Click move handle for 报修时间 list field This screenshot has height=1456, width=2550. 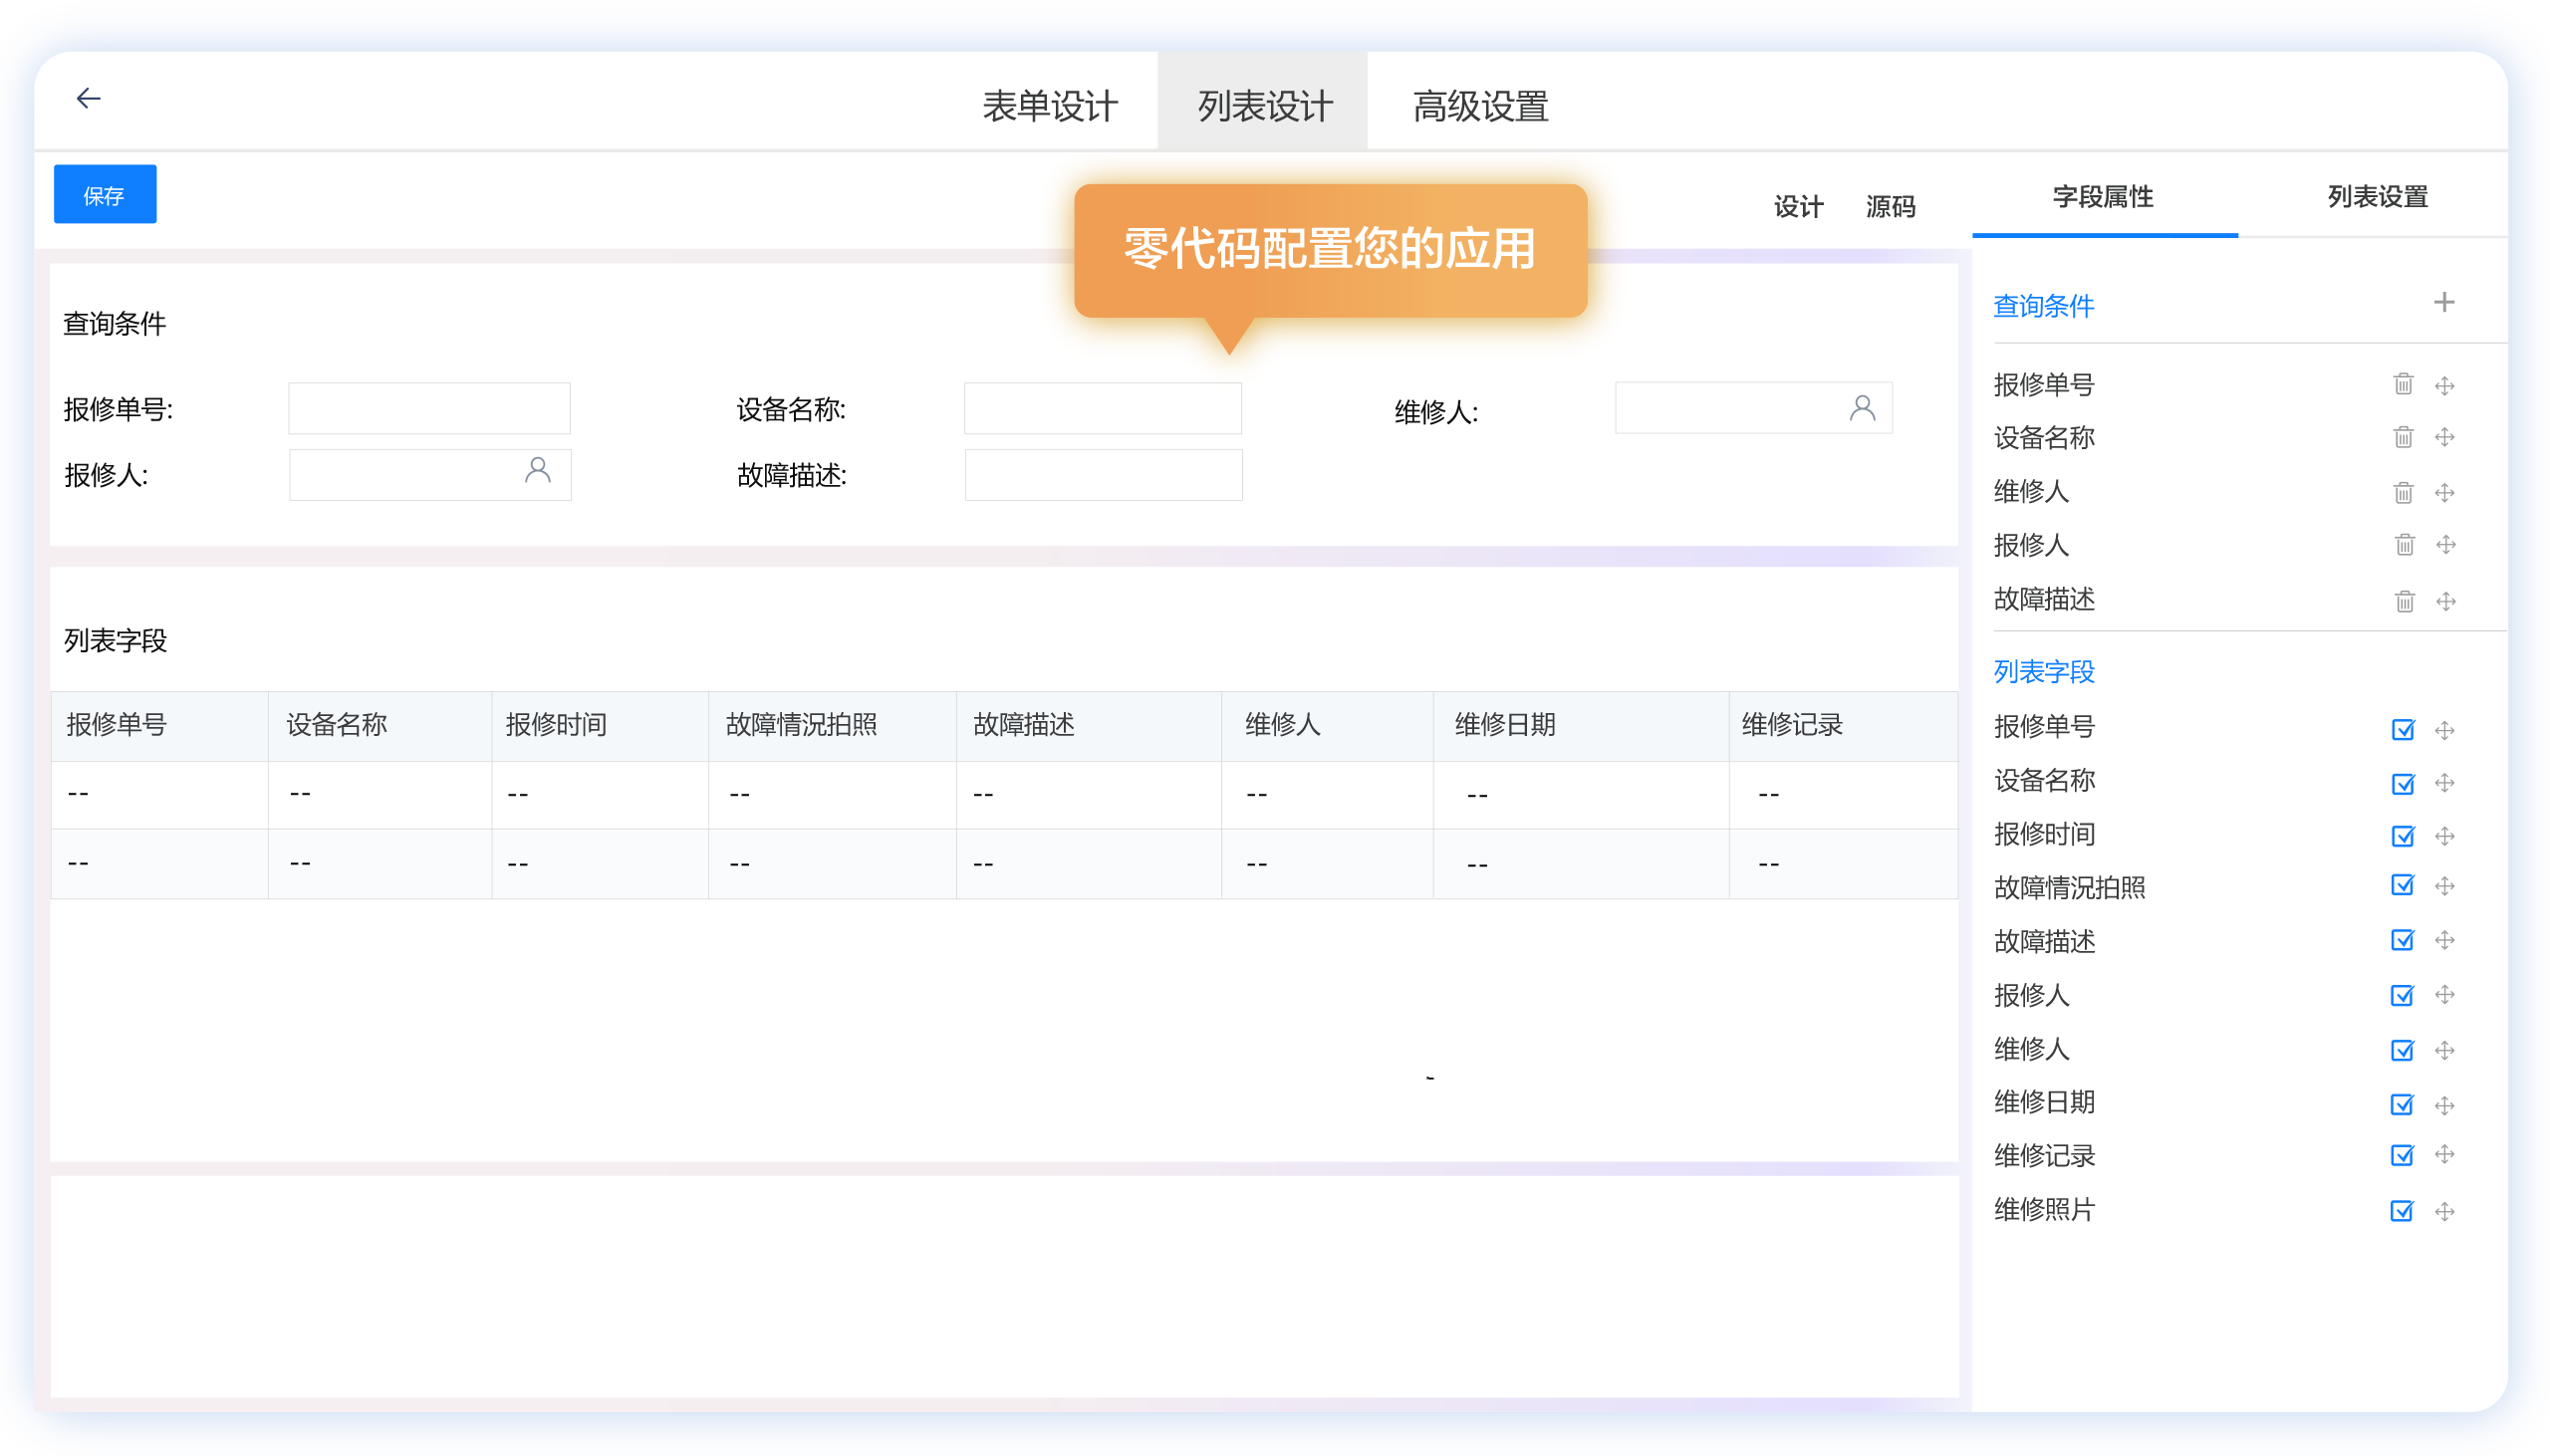click(x=2444, y=836)
